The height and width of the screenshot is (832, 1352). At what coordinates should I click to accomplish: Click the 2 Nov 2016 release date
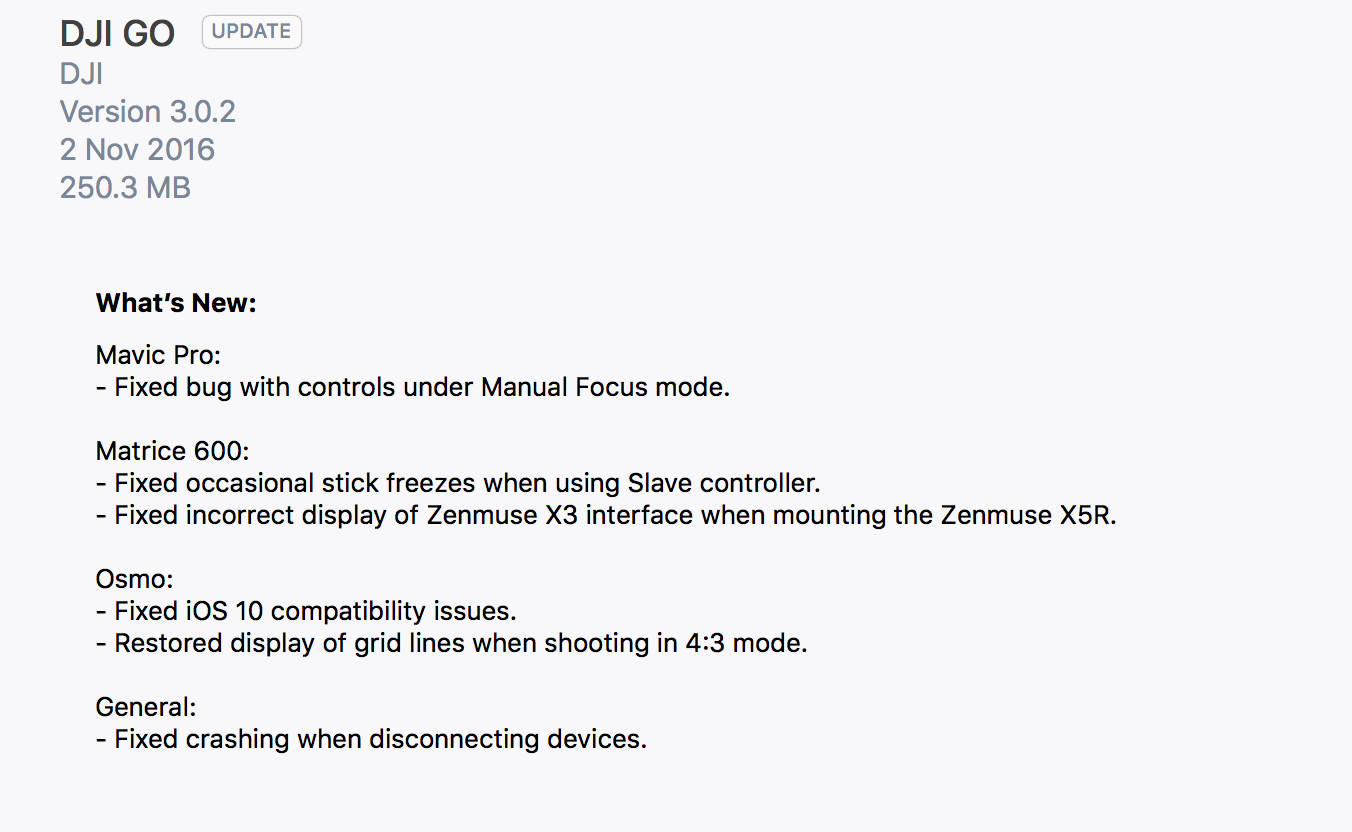click(137, 150)
